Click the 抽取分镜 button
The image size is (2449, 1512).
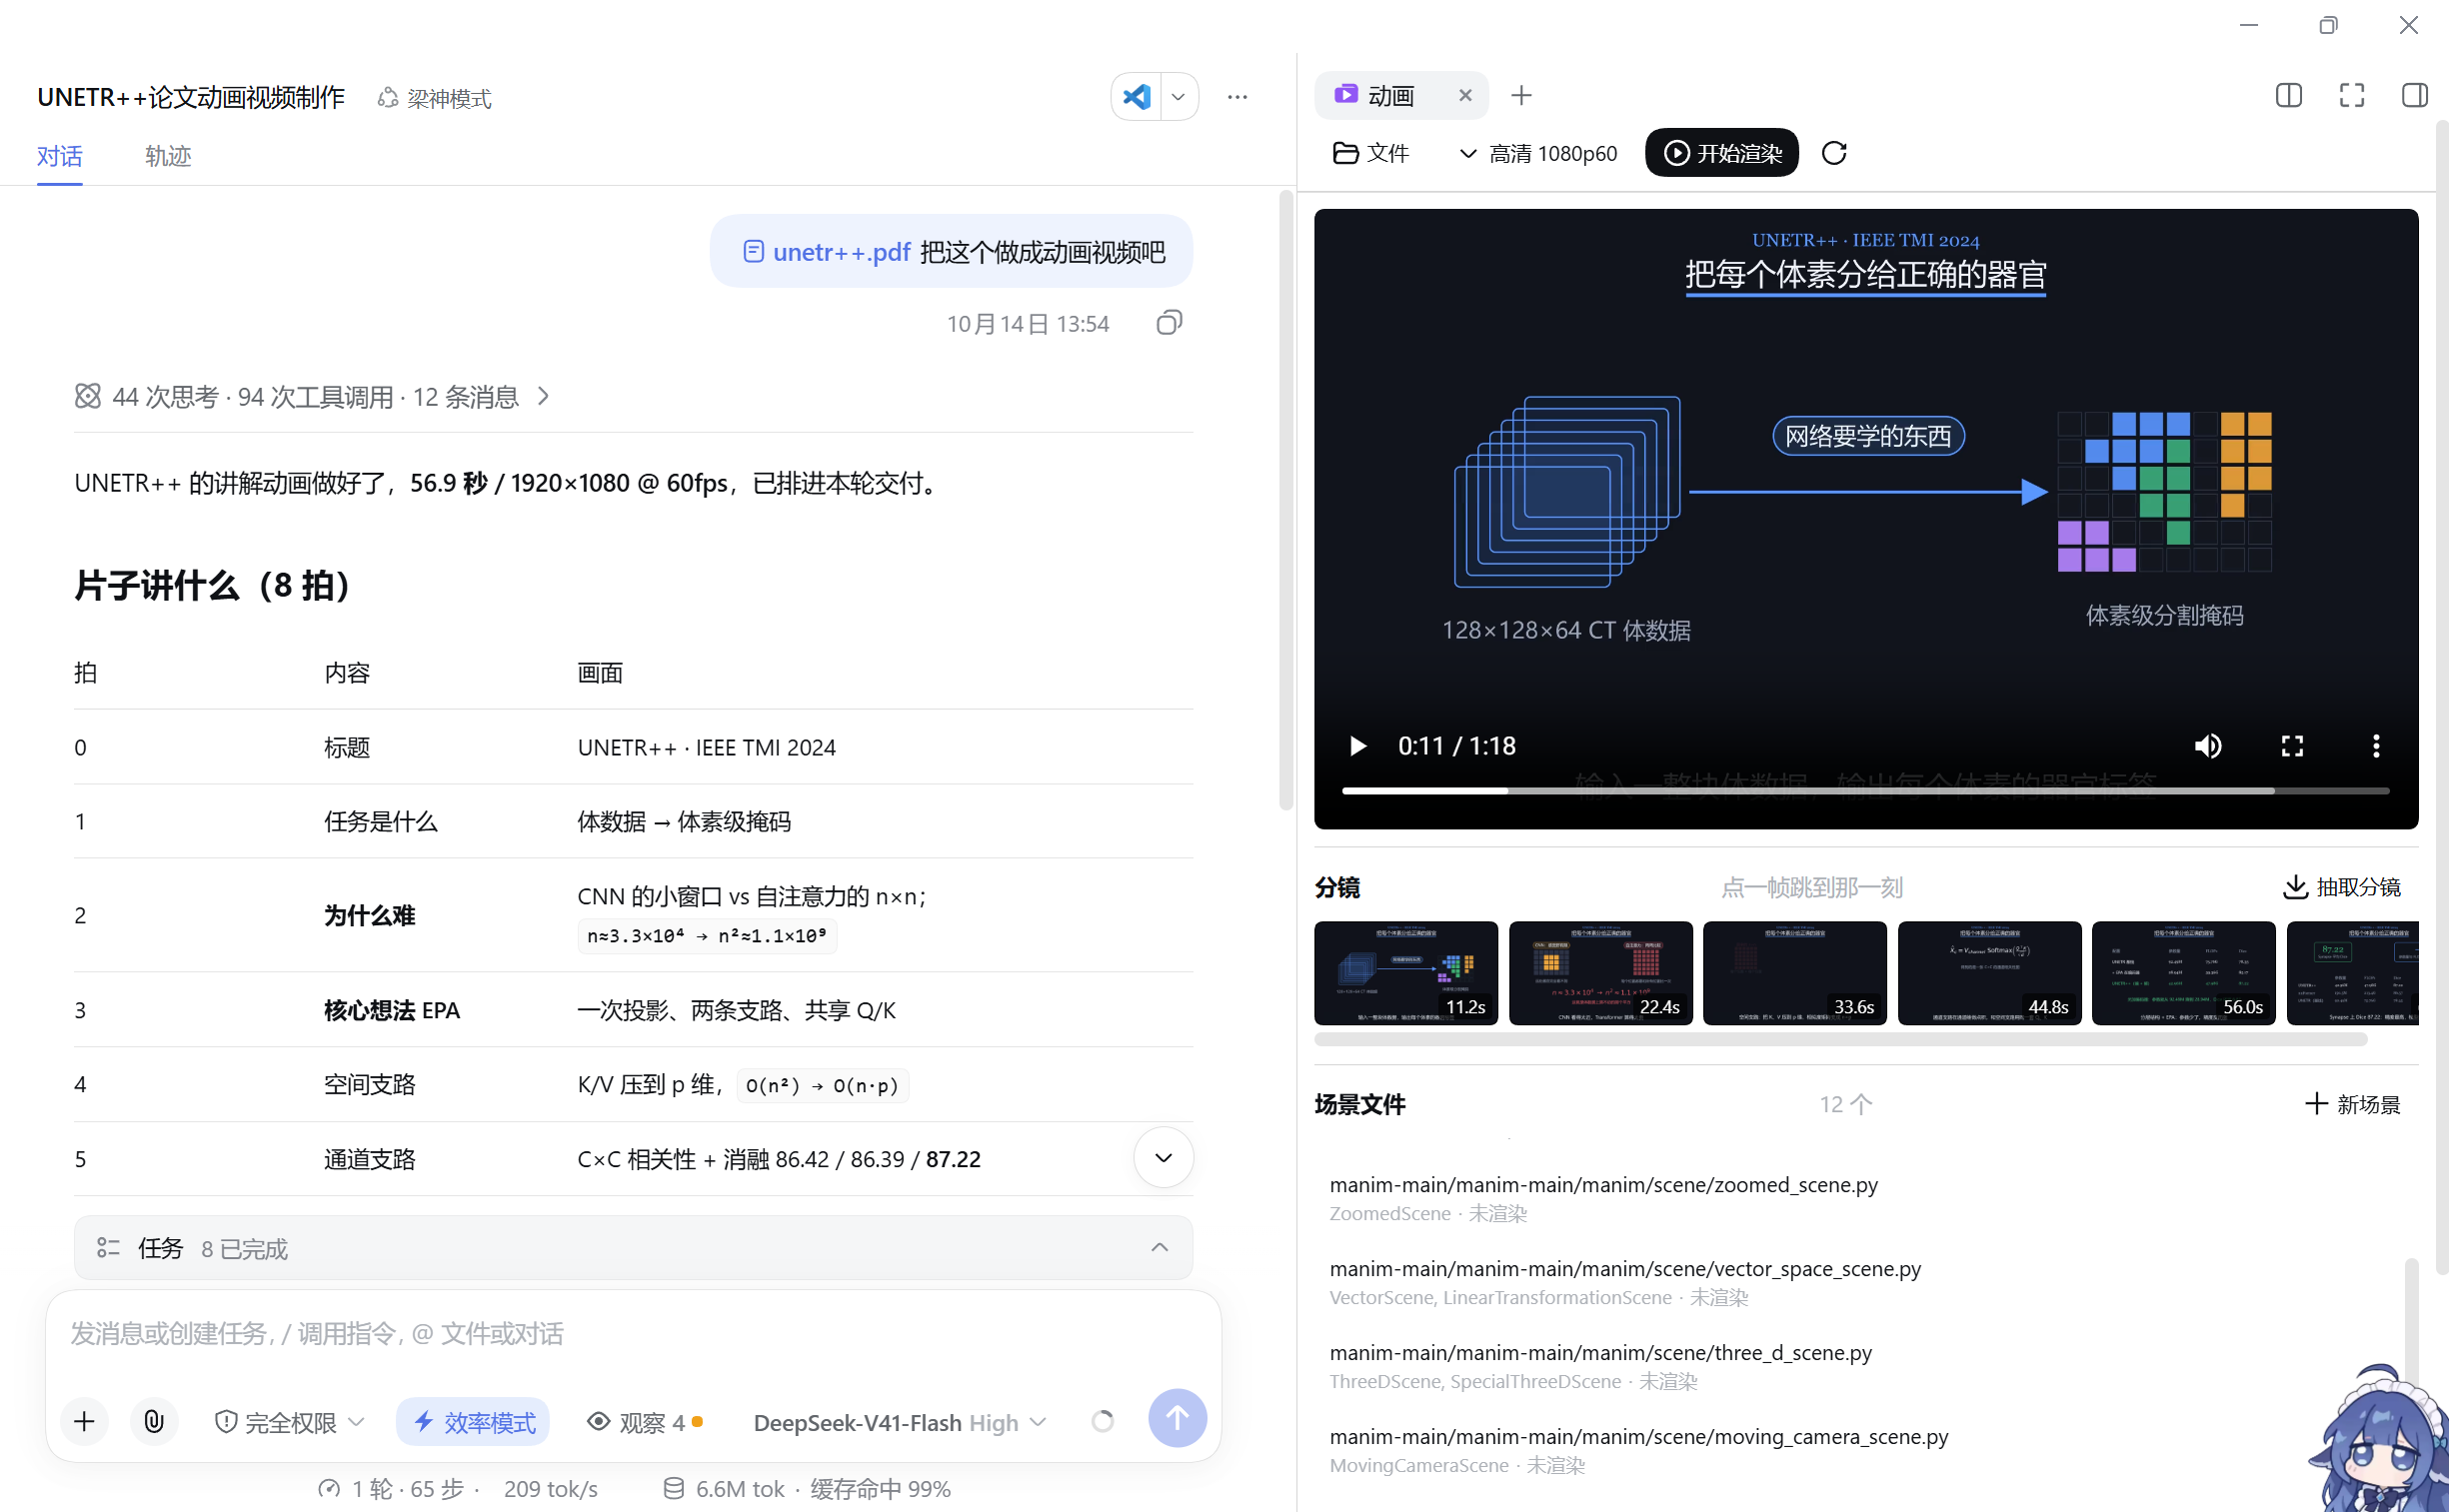pyautogui.click(x=2341, y=887)
